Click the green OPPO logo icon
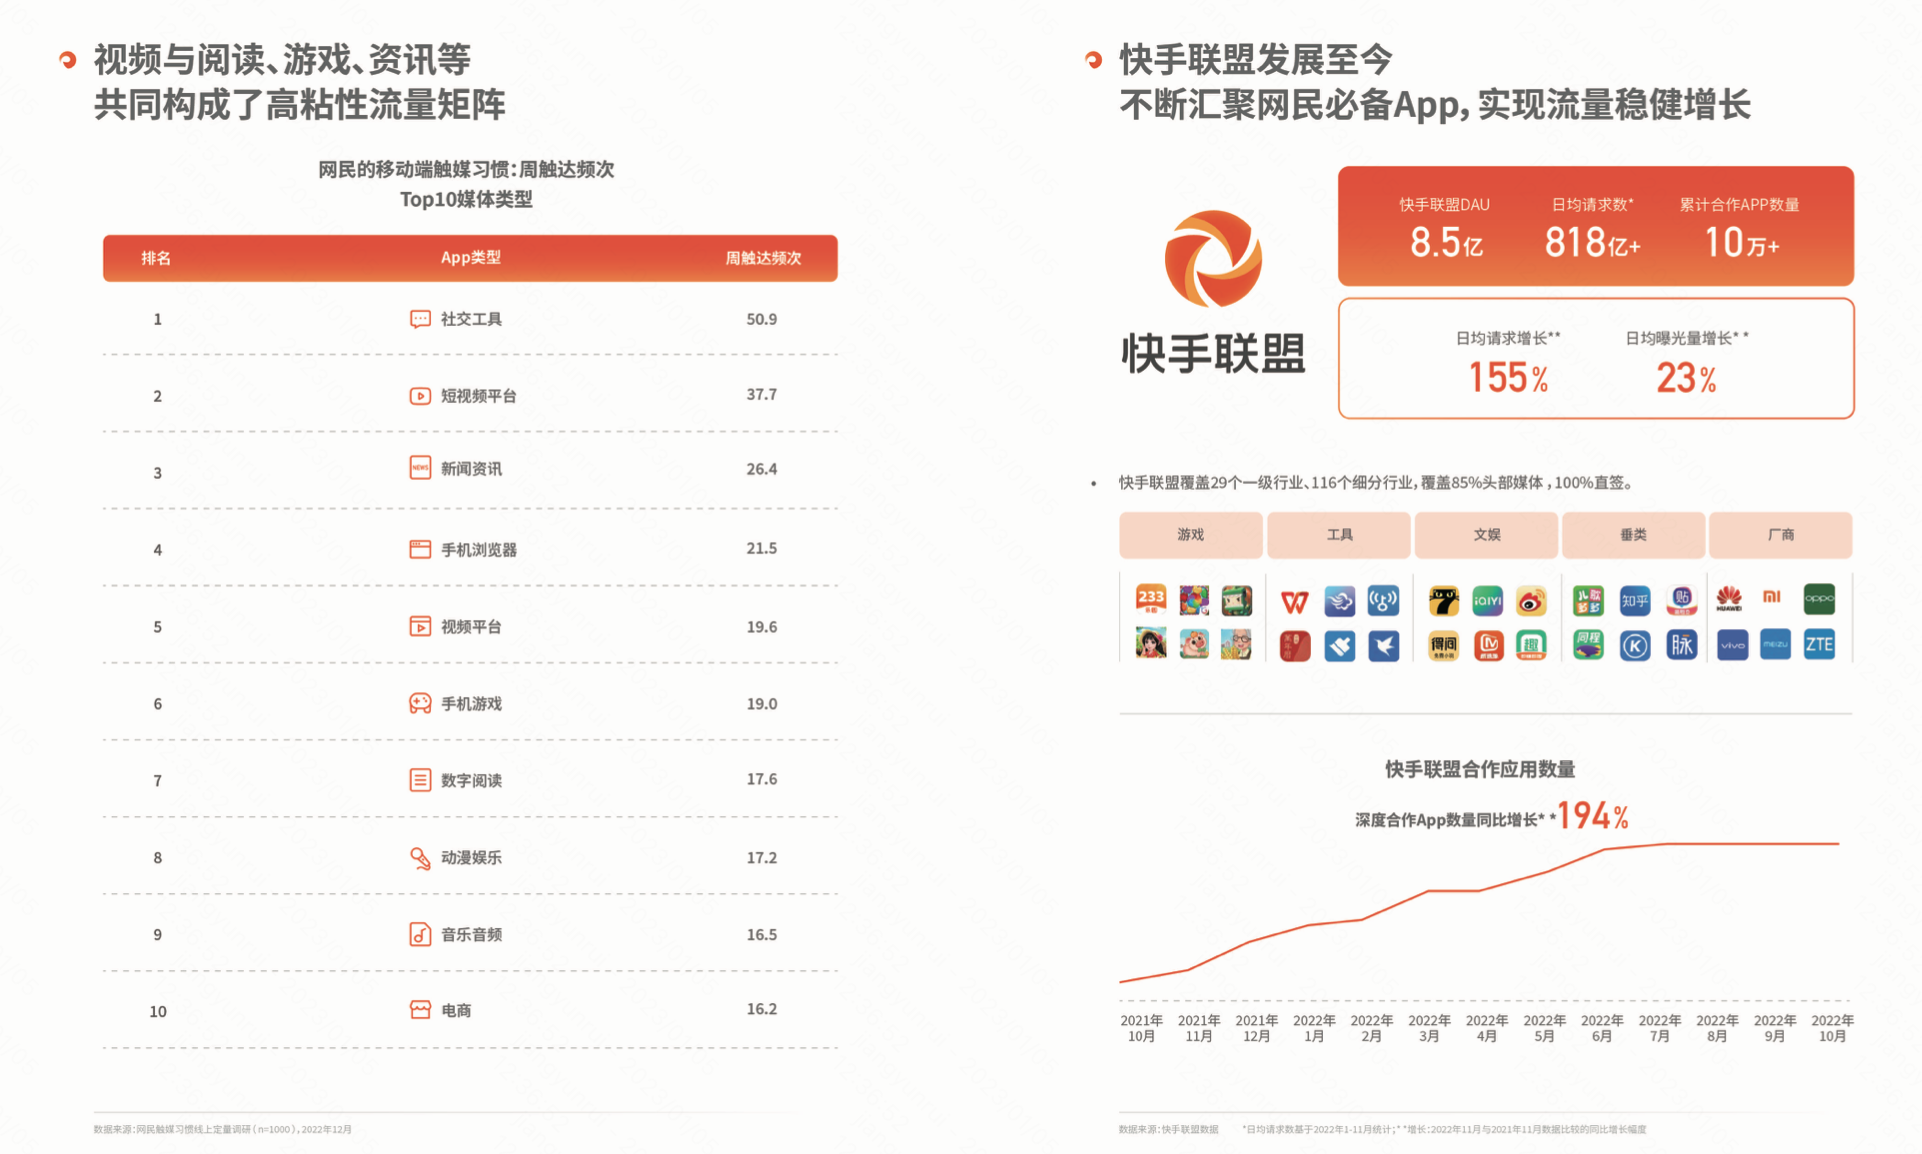Image resolution: width=1922 pixels, height=1154 pixels. click(1818, 599)
